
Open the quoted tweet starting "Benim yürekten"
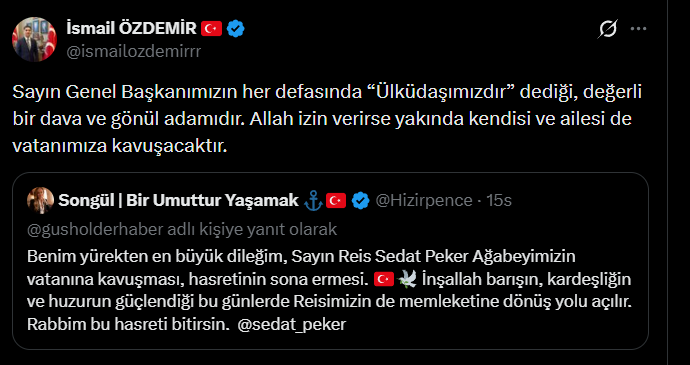pyautogui.click(x=330, y=261)
